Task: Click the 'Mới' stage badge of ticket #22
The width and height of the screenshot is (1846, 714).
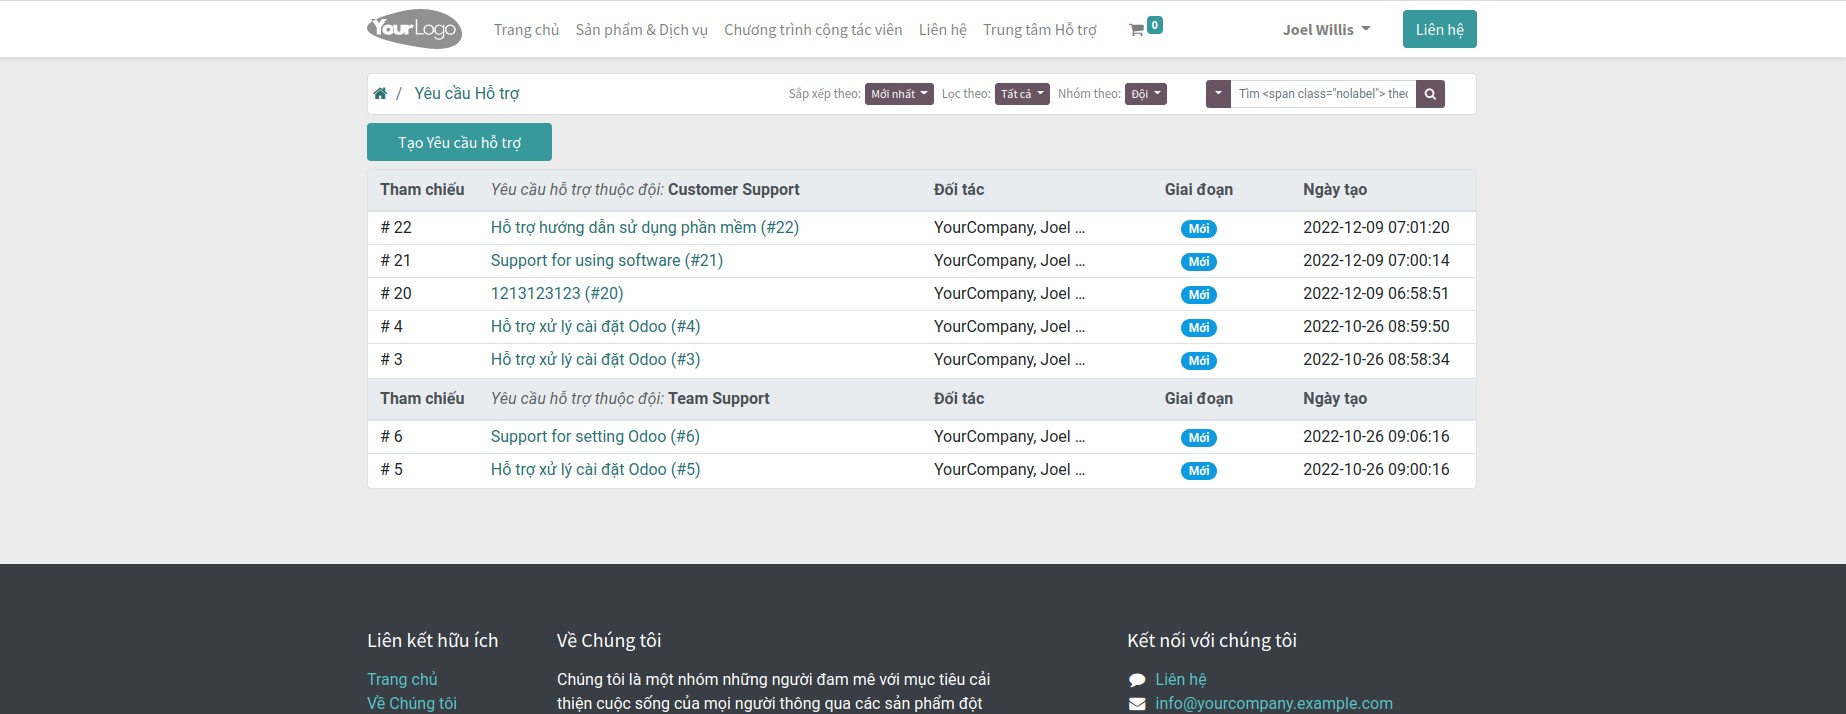Action: [1198, 229]
